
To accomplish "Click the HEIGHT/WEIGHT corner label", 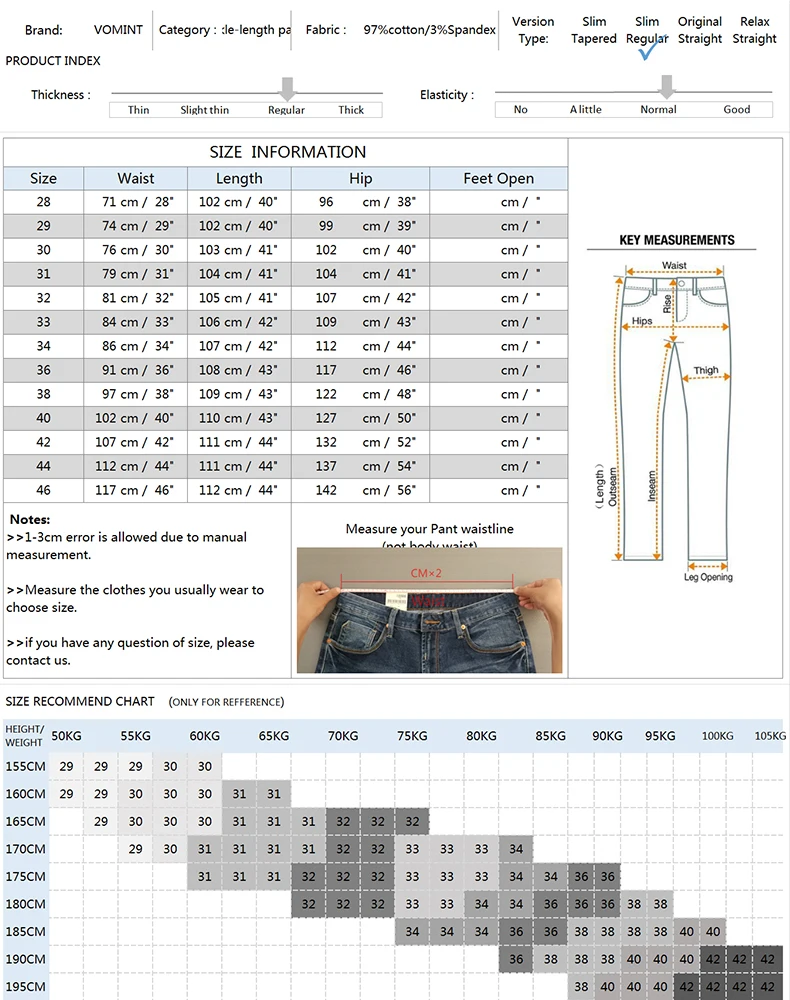I will tap(24, 735).
